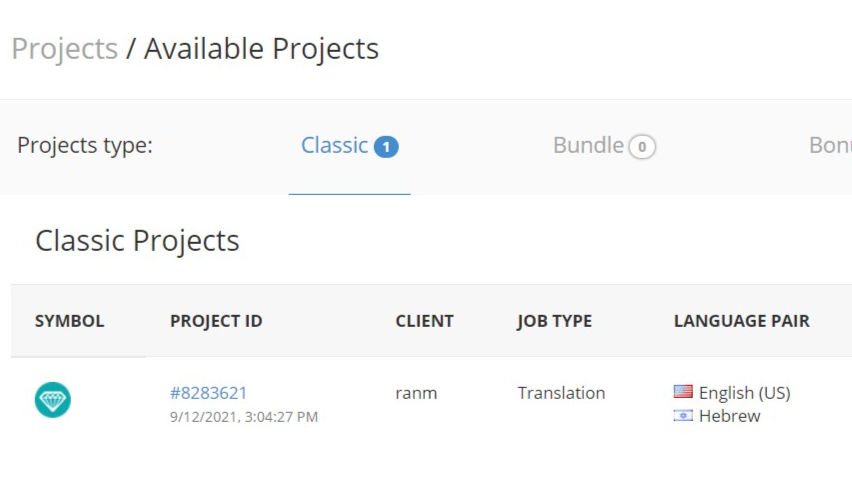The width and height of the screenshot is (852, 478).
Task: Click the Israeli flag beside Hebrew
Action: pos(684,416)
